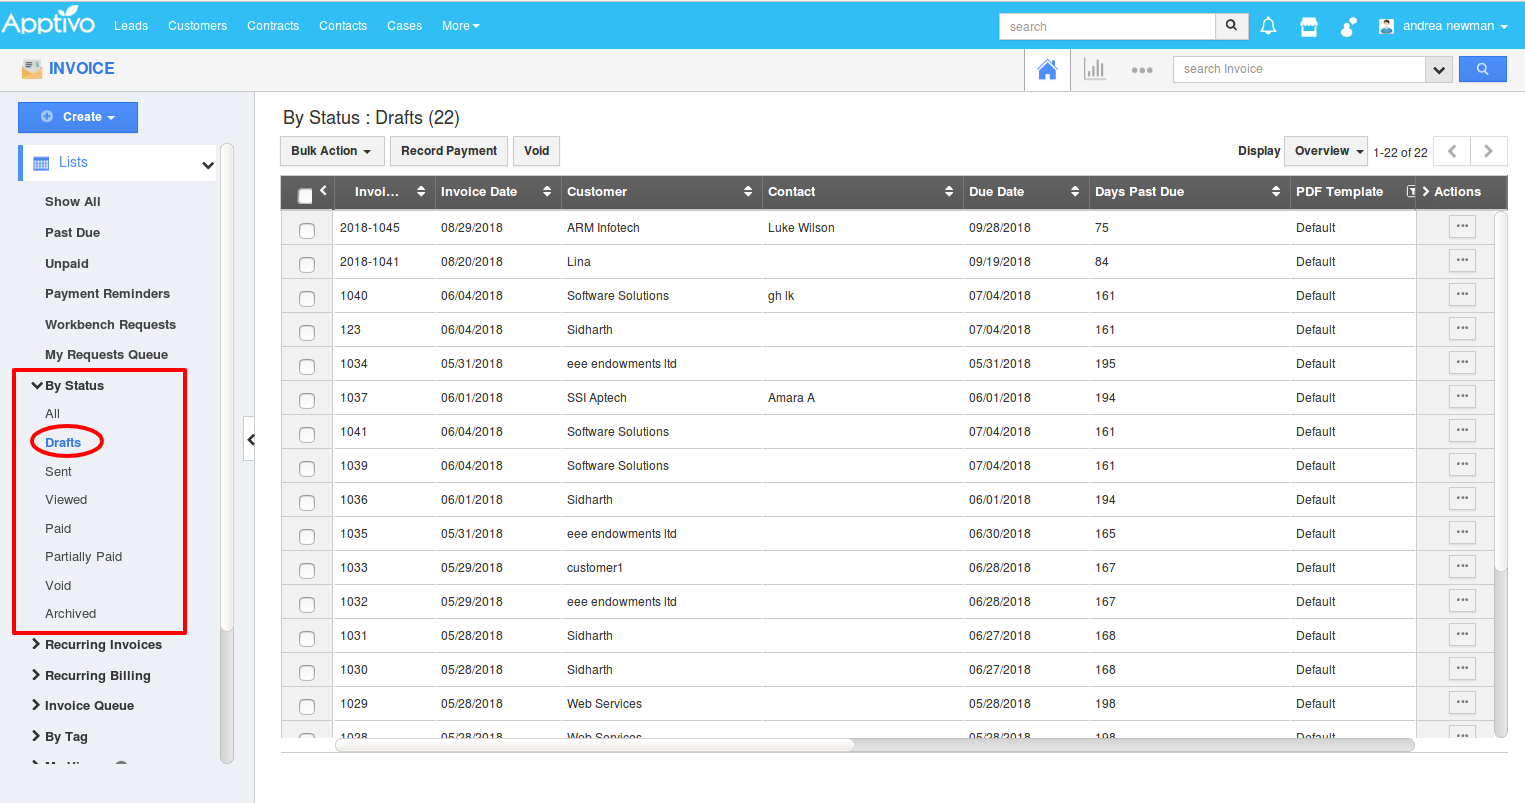Image resolution: width=1525 pixels, height=803 pixels.
Task: Click the Record Payment button
Action: (x=449, y=151)
